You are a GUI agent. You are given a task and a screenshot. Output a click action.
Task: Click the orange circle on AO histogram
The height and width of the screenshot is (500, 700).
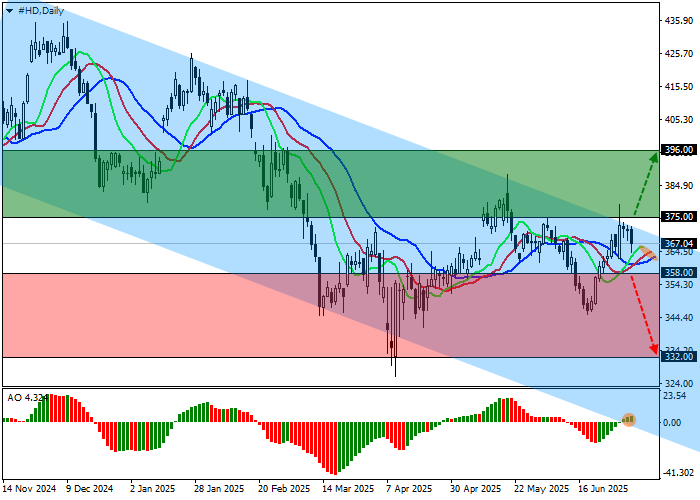click(629, 419)
